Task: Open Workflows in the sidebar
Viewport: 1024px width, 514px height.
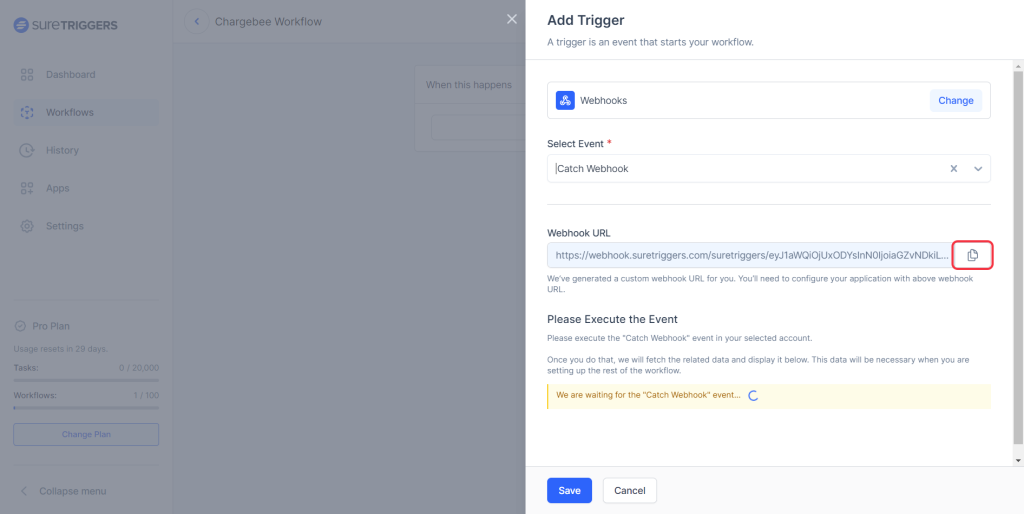Action: [x=86, y=112]
